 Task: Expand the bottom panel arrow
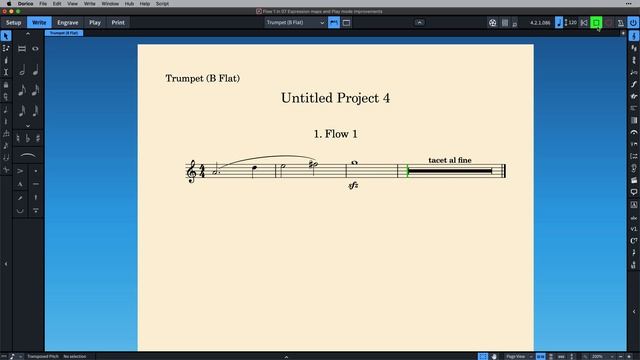286,357
